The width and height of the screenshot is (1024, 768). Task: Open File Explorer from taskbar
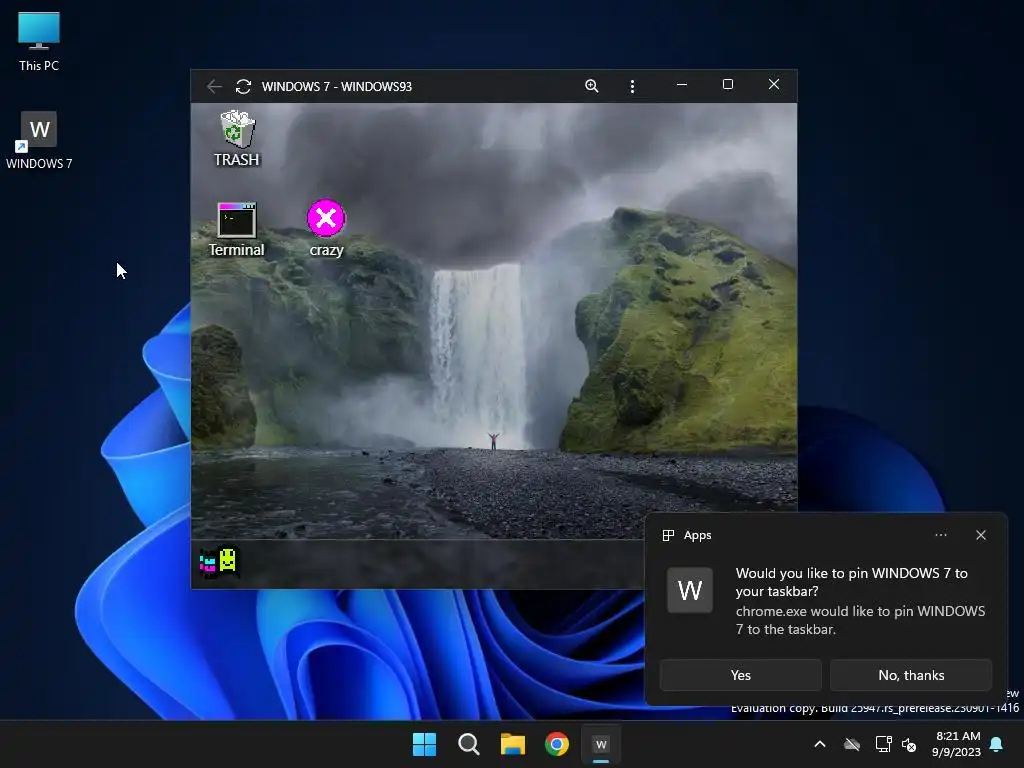513,744
